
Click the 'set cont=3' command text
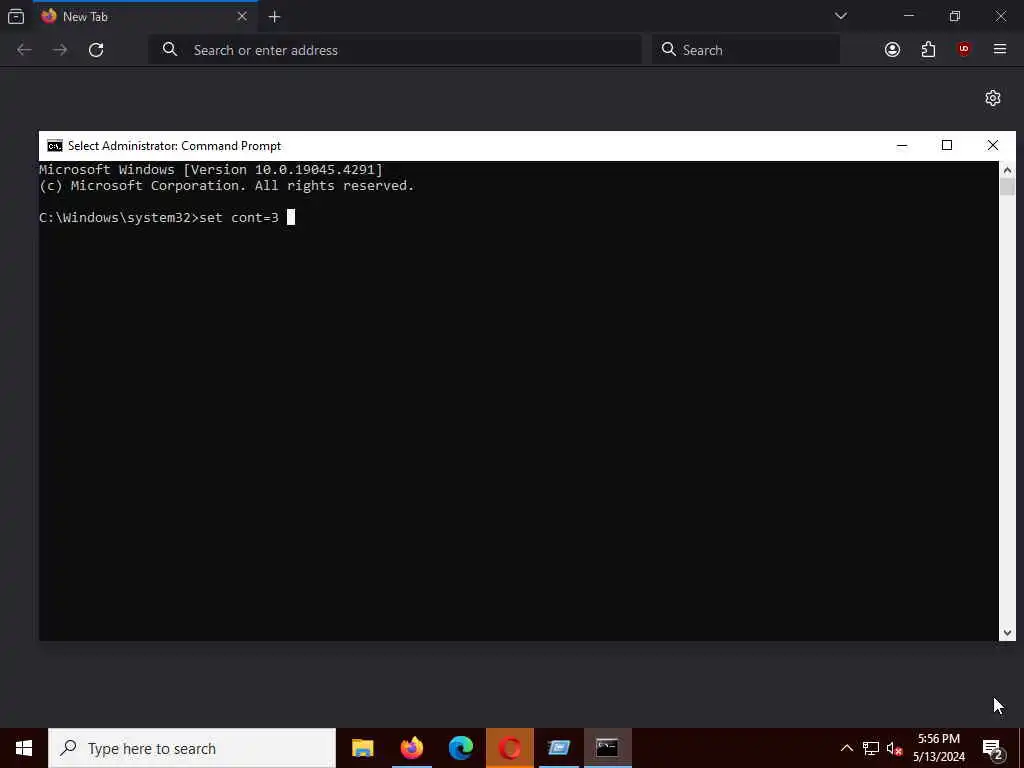(x=239, y=217)
